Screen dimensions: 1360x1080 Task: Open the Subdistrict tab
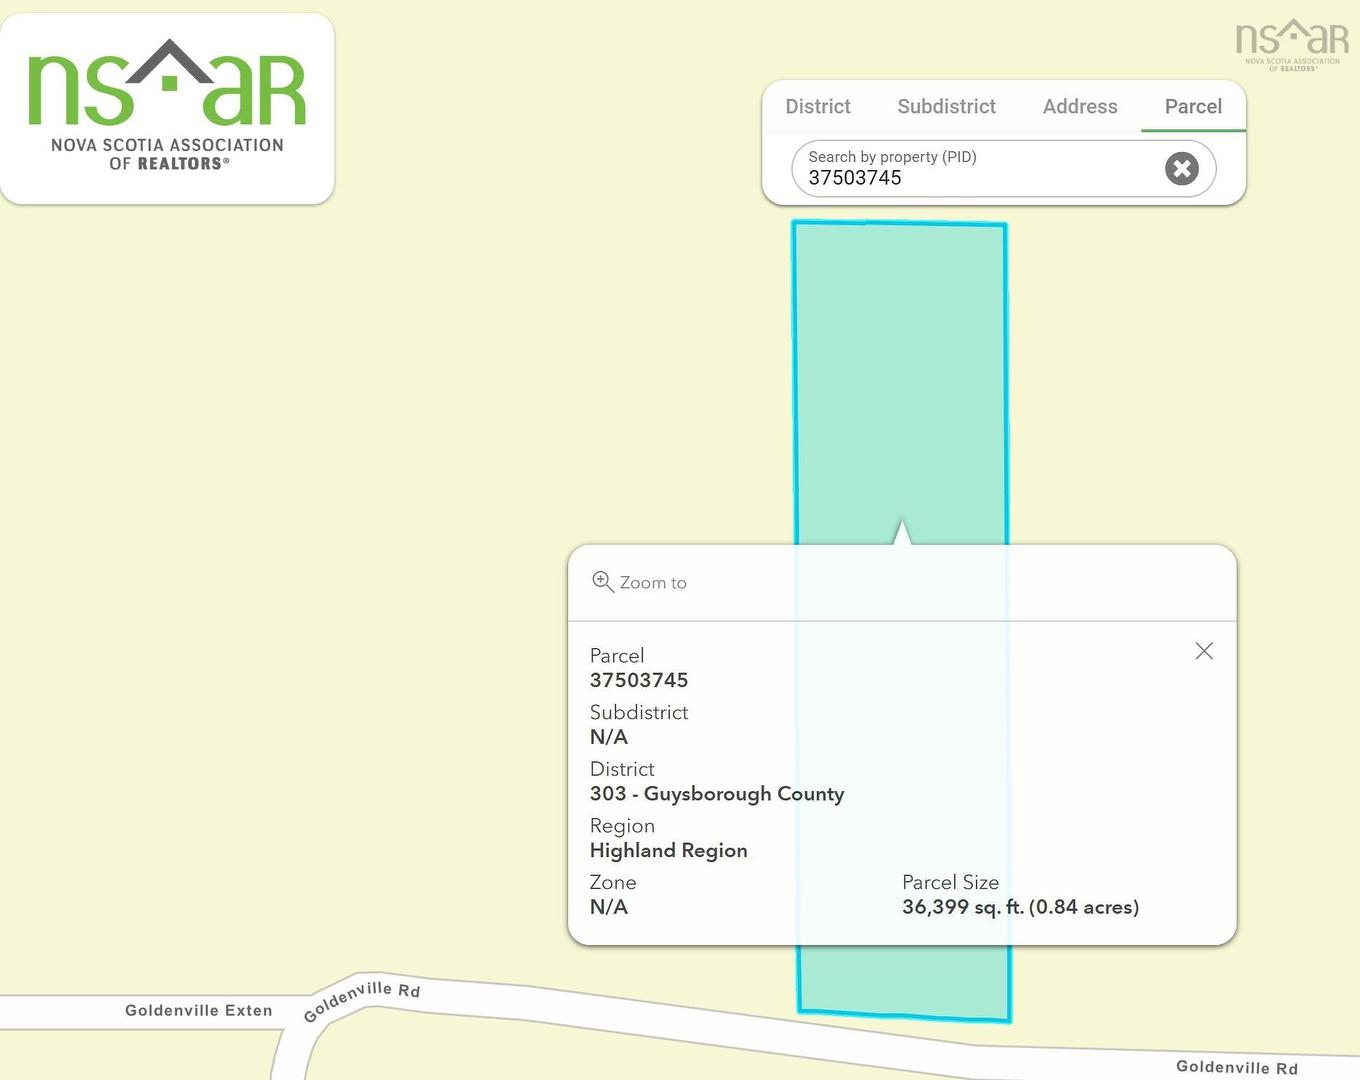(x=946, y=107)
